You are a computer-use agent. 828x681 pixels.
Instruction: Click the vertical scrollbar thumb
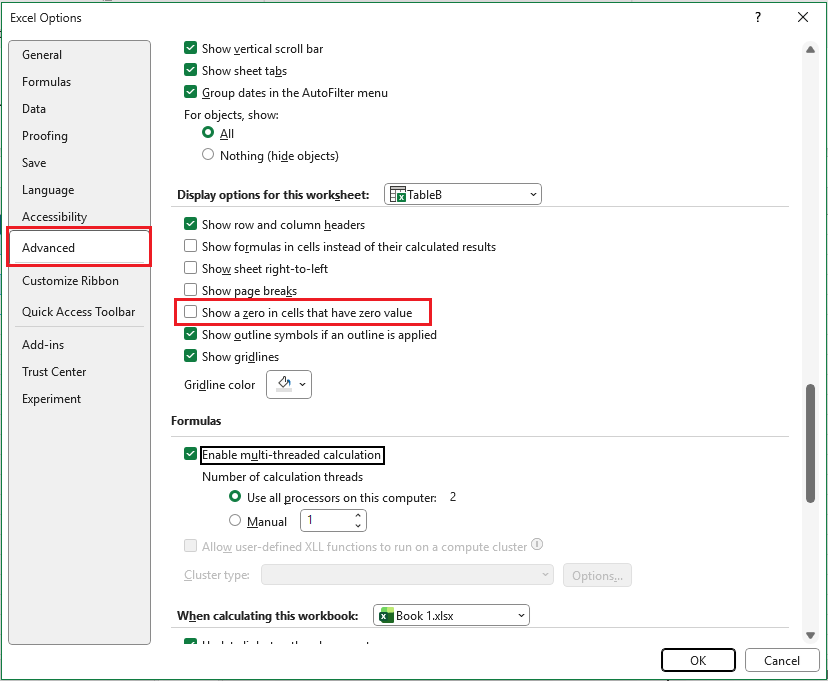tap(811, 444)
